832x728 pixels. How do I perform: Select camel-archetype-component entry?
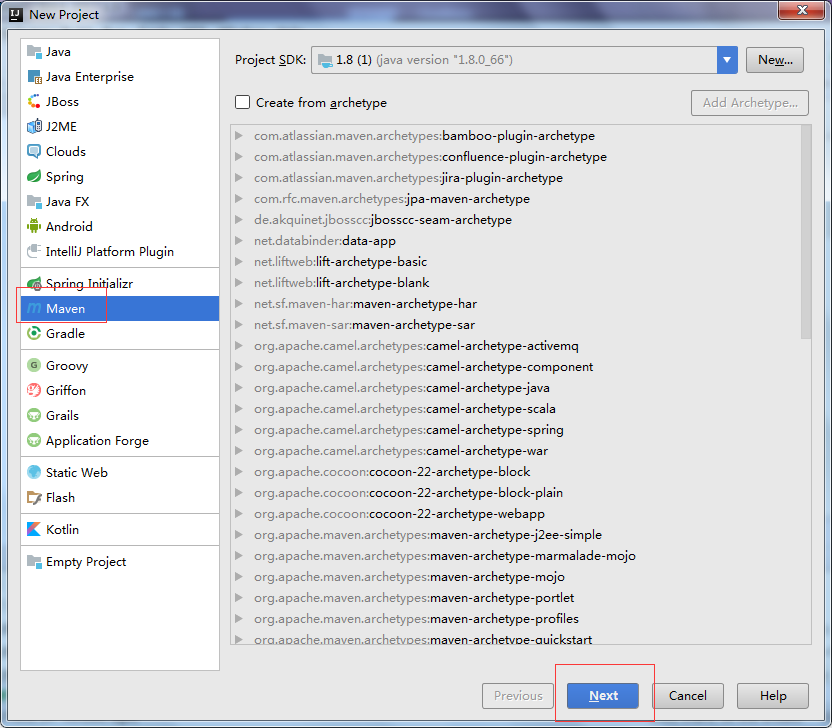(x=423, y=367)
